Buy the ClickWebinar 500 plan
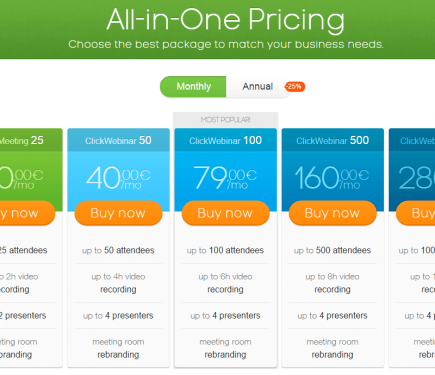This screenshot has width=435, height=375. point(332,213)
